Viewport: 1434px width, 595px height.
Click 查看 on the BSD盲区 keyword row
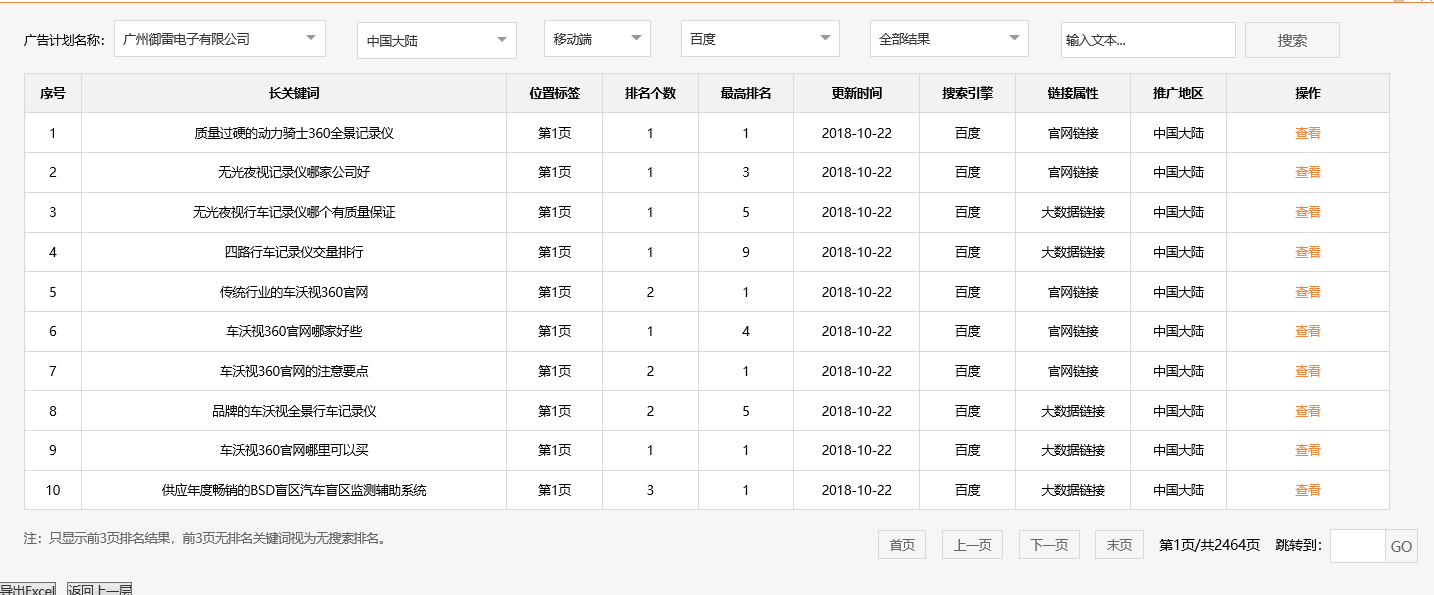1307,490
